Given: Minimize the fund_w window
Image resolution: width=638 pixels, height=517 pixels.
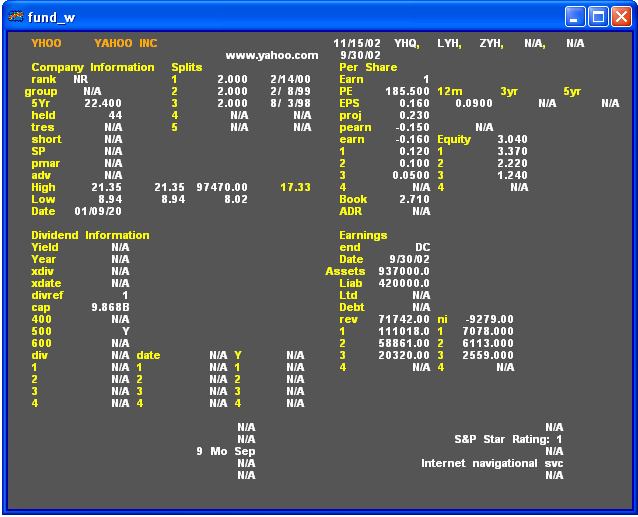Looking at the screenshot, I should pos(575,17).
